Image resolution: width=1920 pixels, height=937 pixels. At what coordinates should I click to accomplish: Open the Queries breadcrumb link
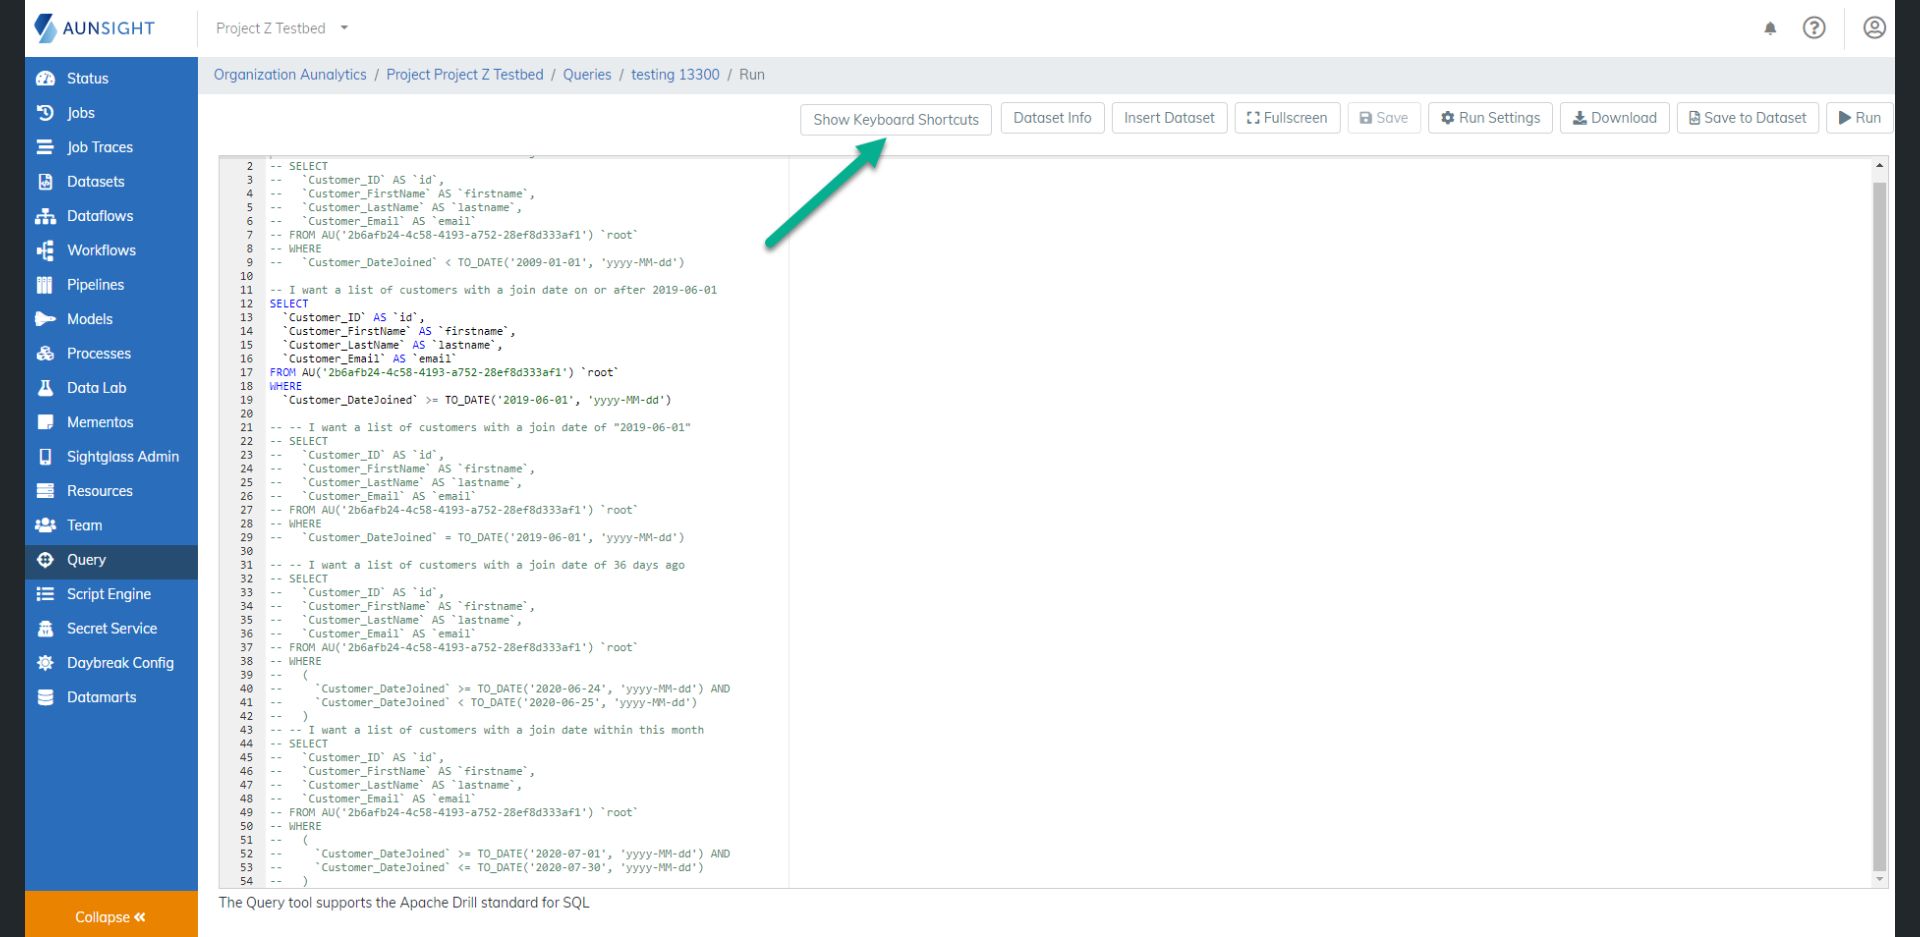pos(587,75)
